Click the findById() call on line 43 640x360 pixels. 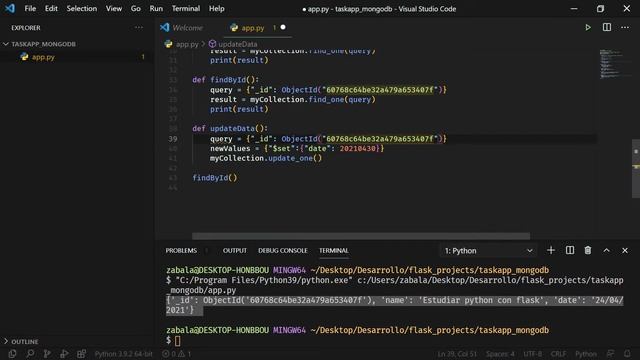click(x=215, y=178)
